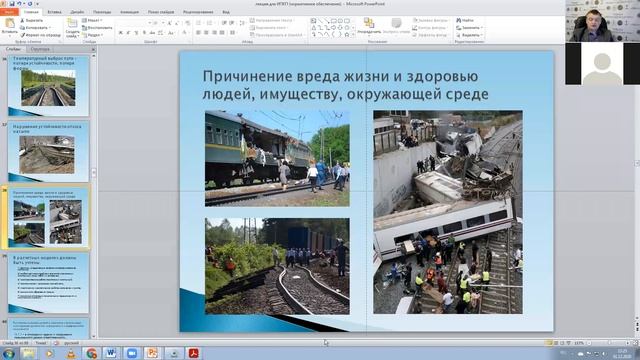Open VLC player from the taskbar
The width and height of the screenshot is (640, 360).
(x=71, y=353)
